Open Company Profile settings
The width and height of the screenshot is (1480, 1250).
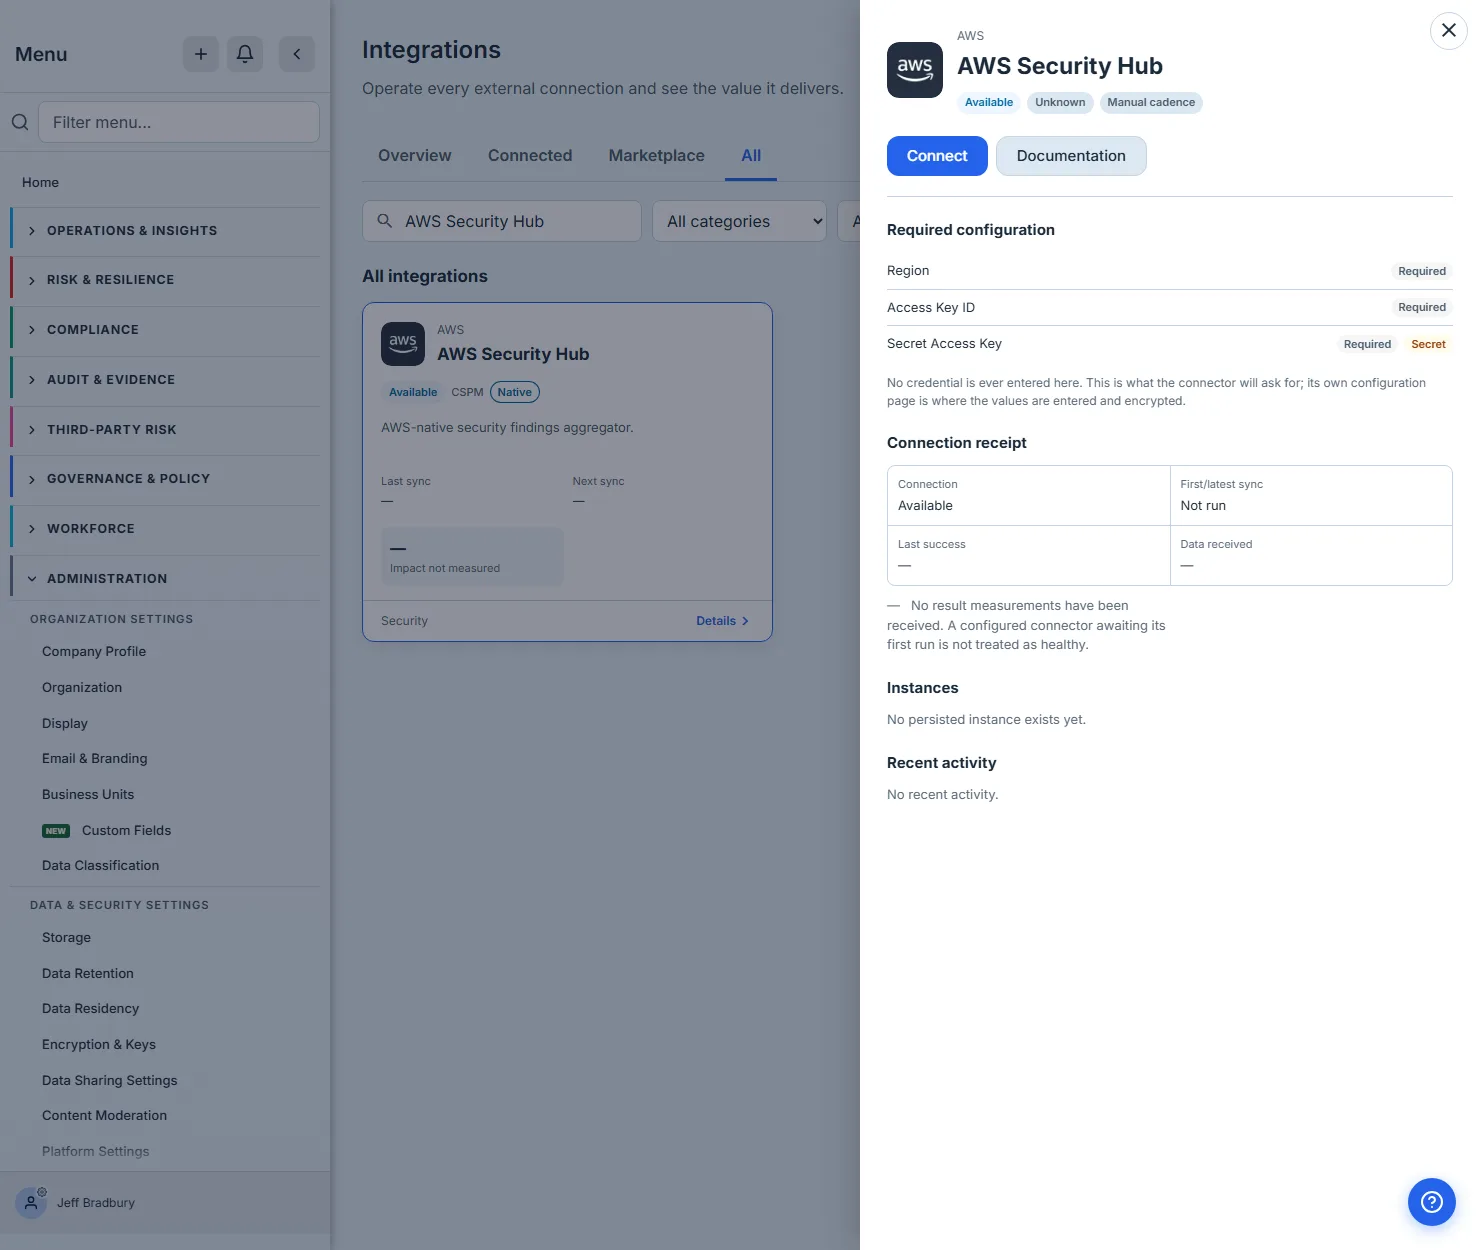[94, 652]
